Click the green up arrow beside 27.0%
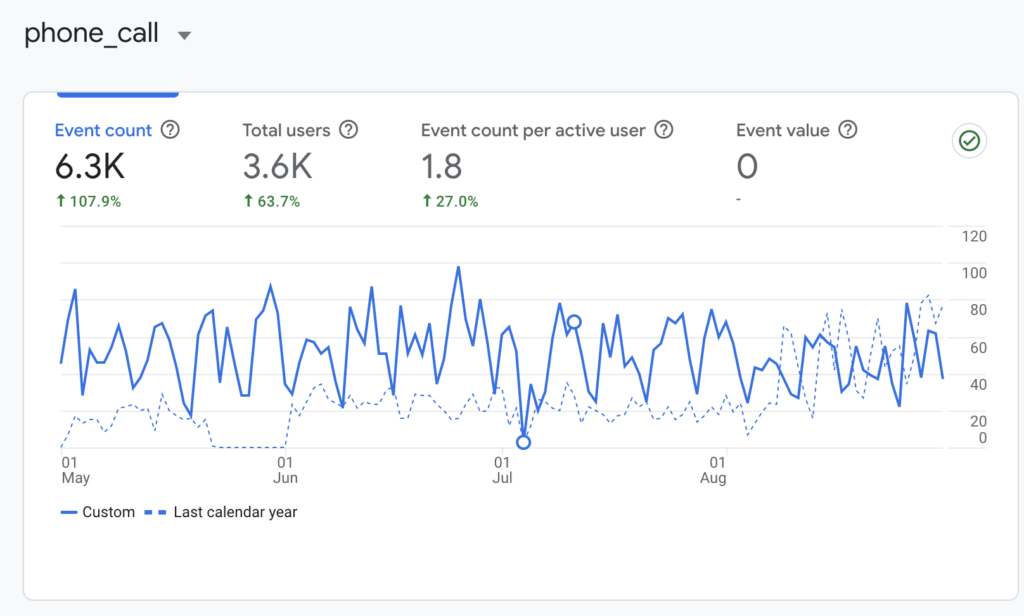Image resolution: width=1024 pixels, height=616 pixels. click(x=426, y=201)
